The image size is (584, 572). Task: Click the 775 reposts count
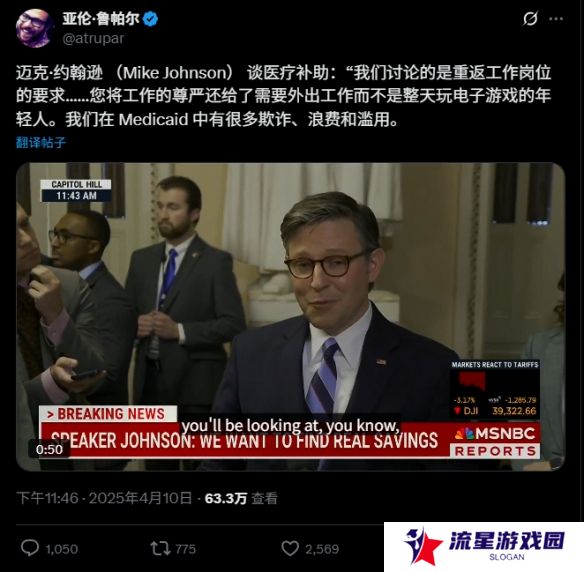[185, 549]
